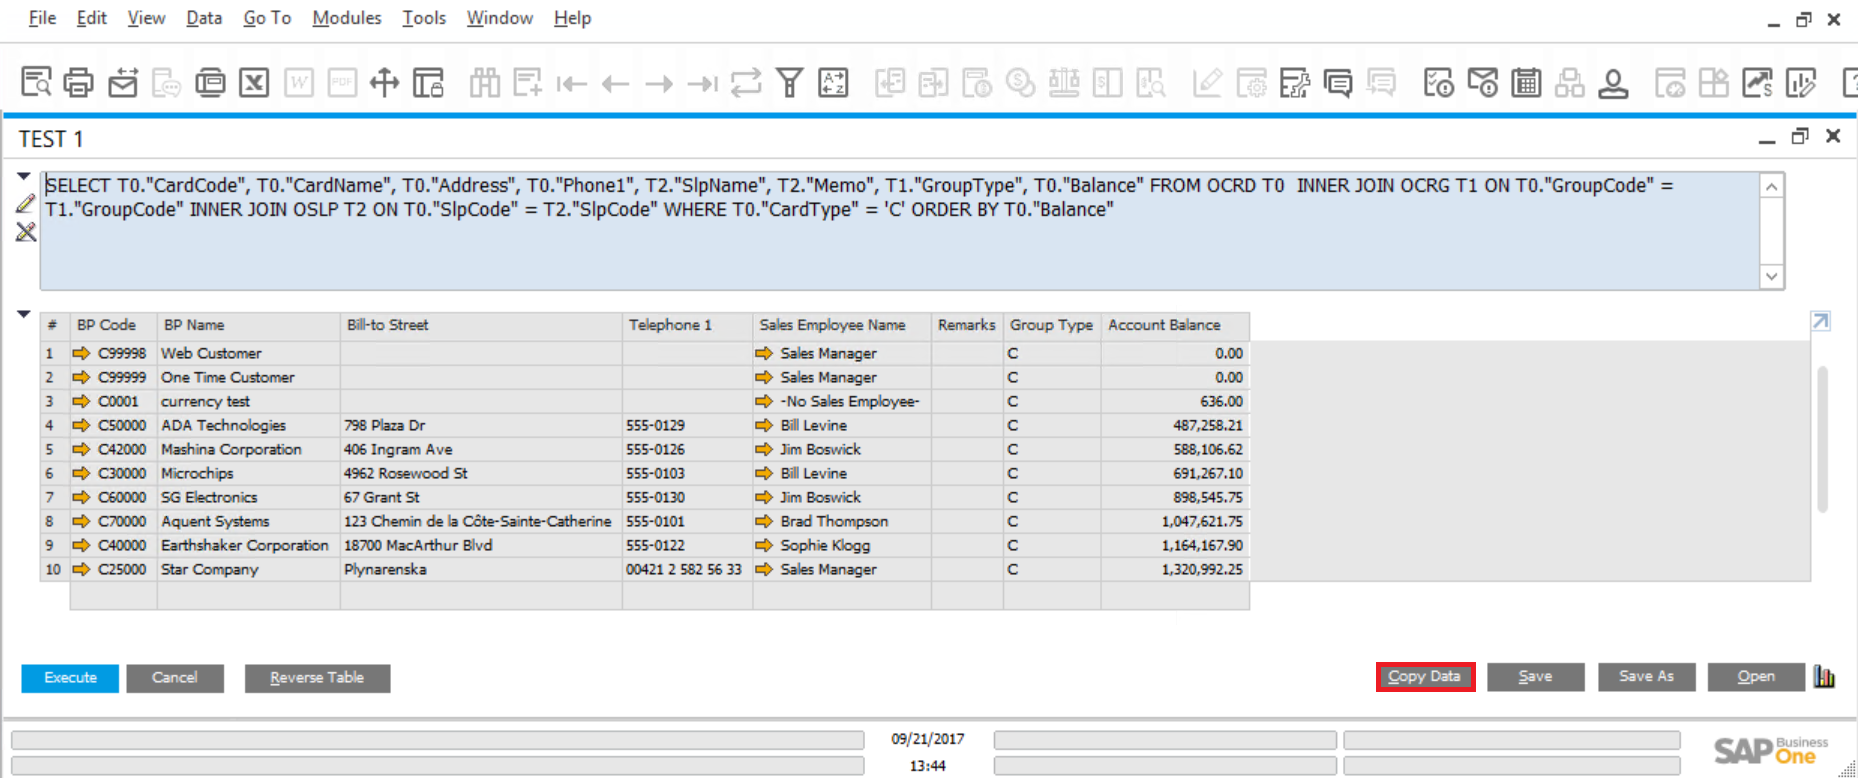
Task: Collapse the results grid using its triangle
Action: pos(24,314)
